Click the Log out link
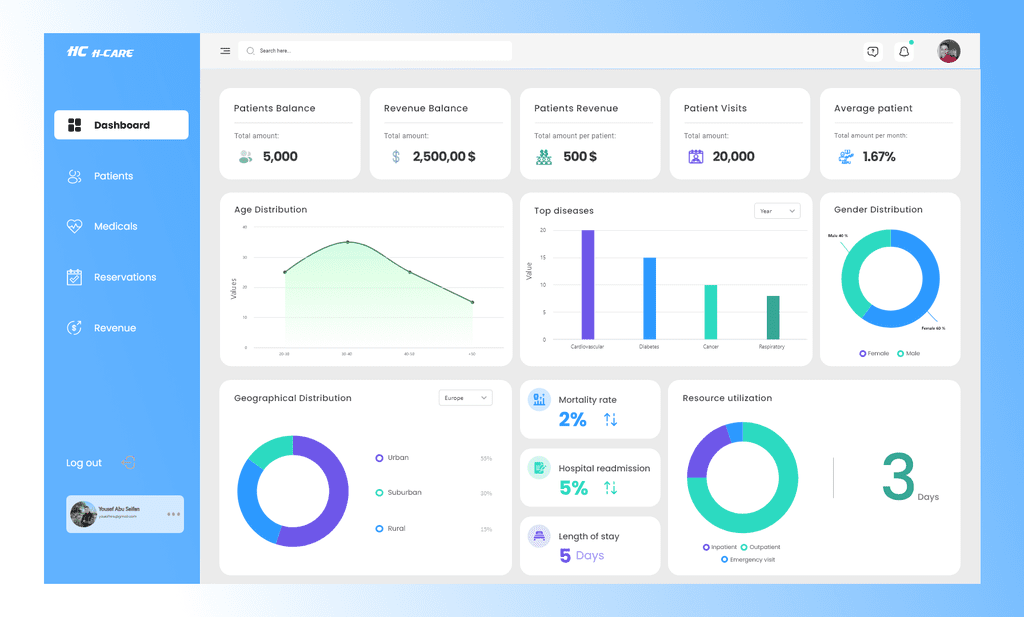Screen dimensions: 1024x617 pos(84,463)
